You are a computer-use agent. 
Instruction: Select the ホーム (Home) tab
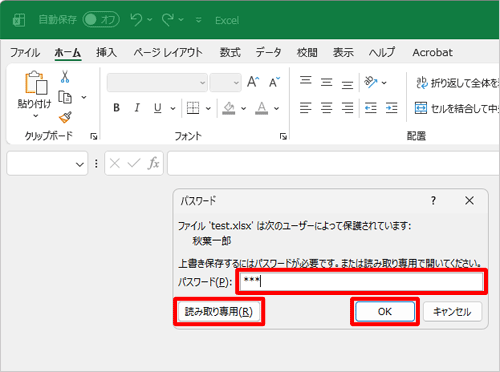[x=68, y=53]
